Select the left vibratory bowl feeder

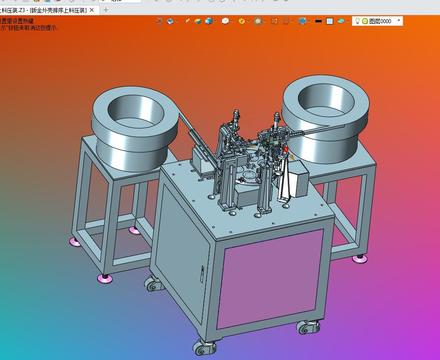click(135, 128)
